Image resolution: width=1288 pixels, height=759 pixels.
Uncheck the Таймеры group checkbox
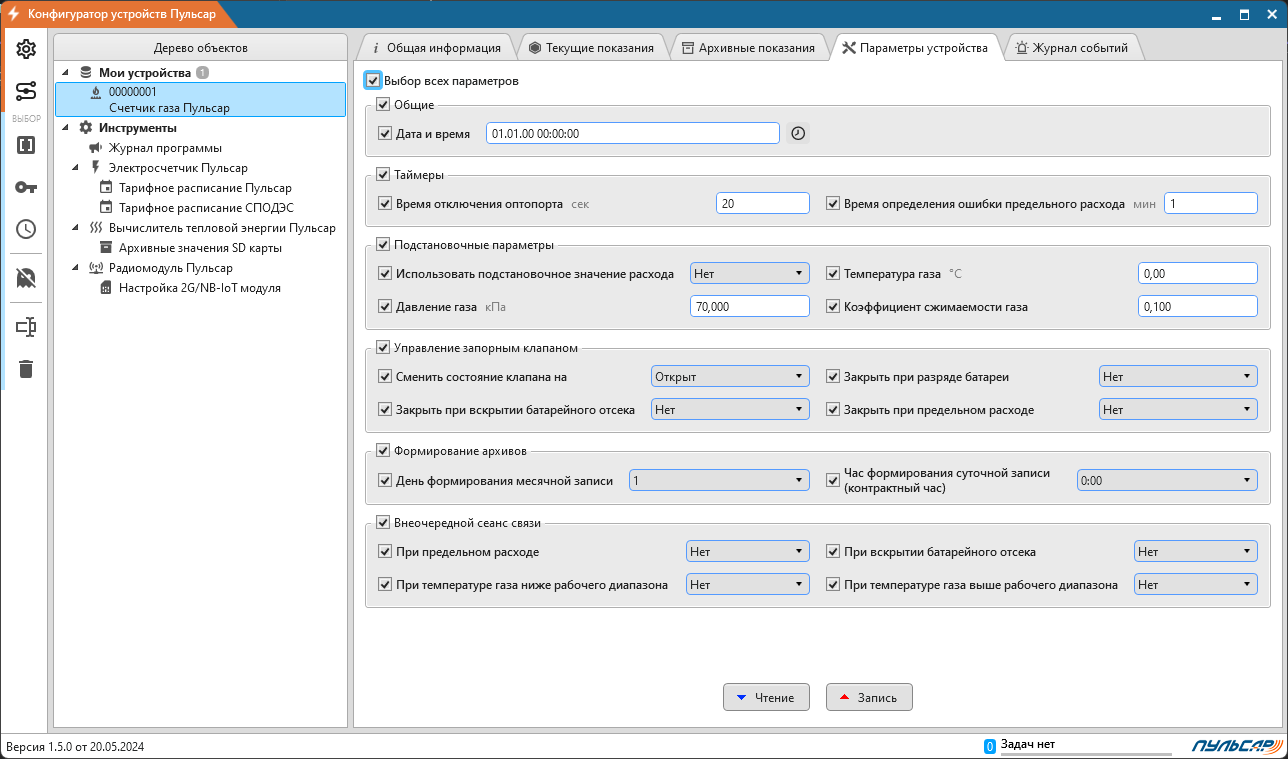click(x=383, y=175)
